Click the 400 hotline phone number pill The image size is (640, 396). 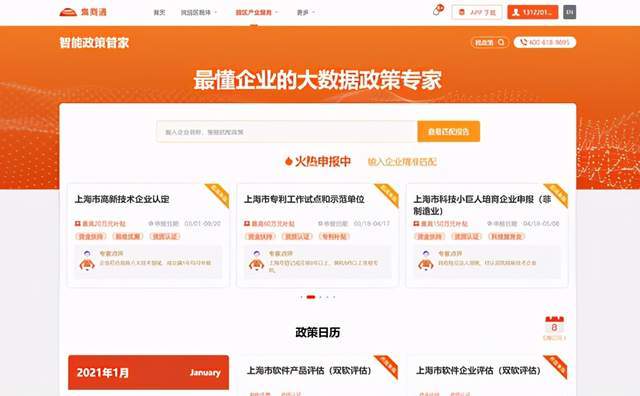[x=544, y=42]
